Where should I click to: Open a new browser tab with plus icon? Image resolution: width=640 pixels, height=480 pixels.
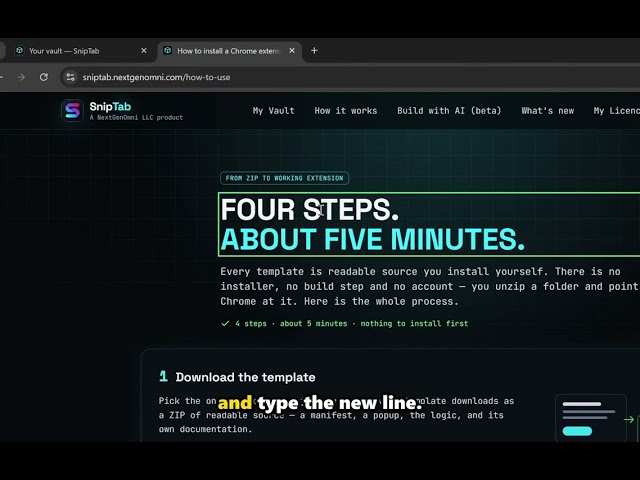pyautogui.click(x=314, y=51)
